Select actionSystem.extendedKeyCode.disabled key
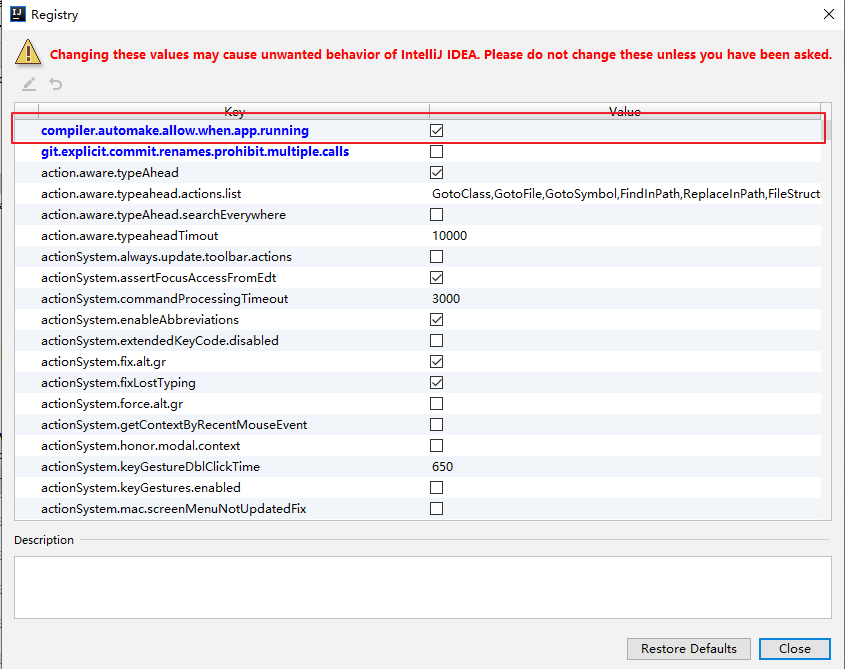 160,341
